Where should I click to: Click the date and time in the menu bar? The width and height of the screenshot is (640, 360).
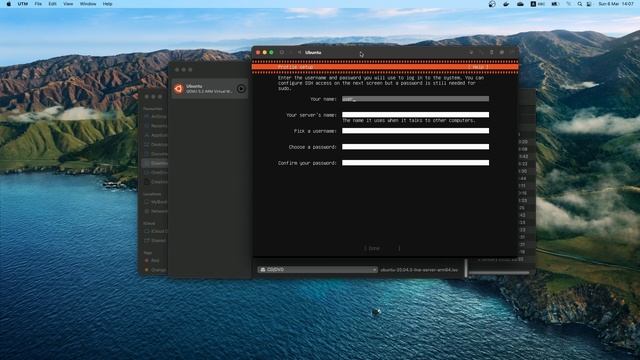[616, 4]
